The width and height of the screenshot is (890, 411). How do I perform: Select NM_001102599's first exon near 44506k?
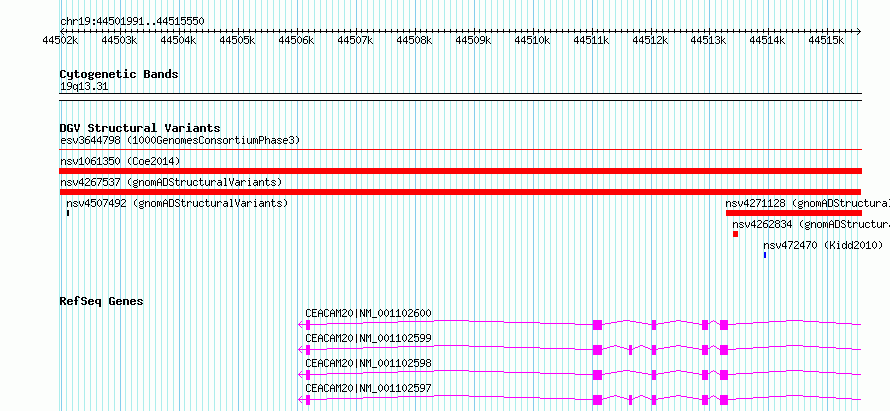(308, 350)
